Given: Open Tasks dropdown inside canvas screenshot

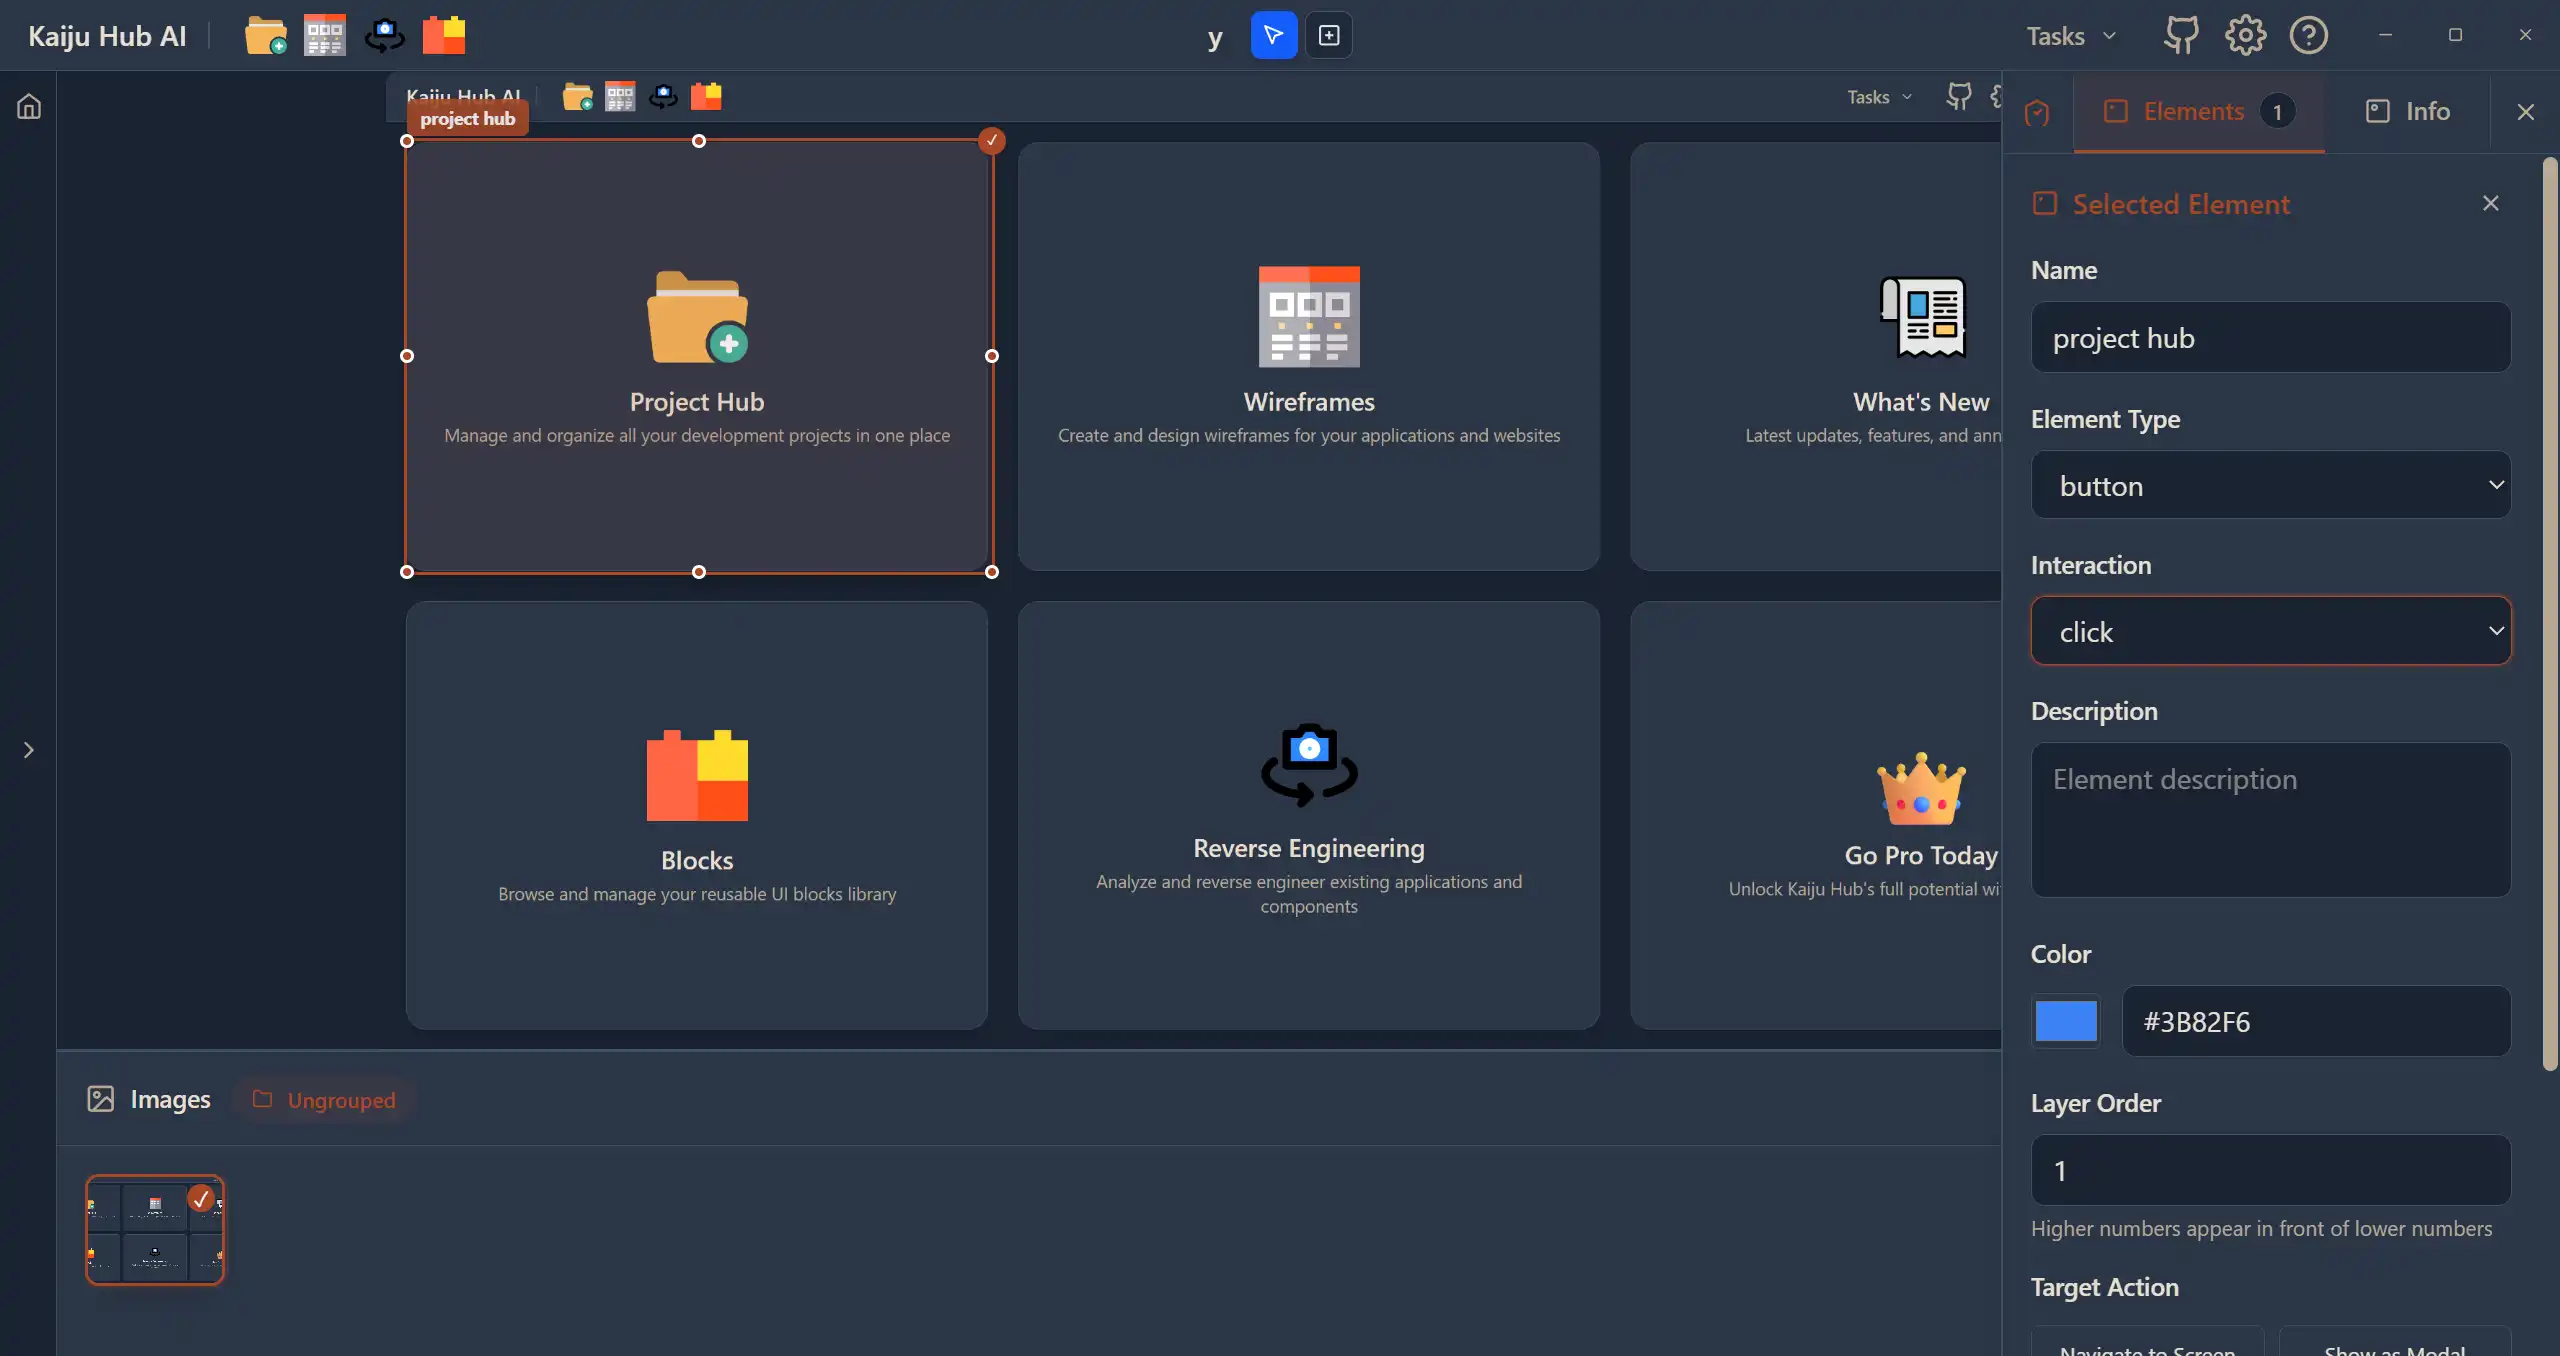Looking at the screenshot, I should [x=1879, y=97].
